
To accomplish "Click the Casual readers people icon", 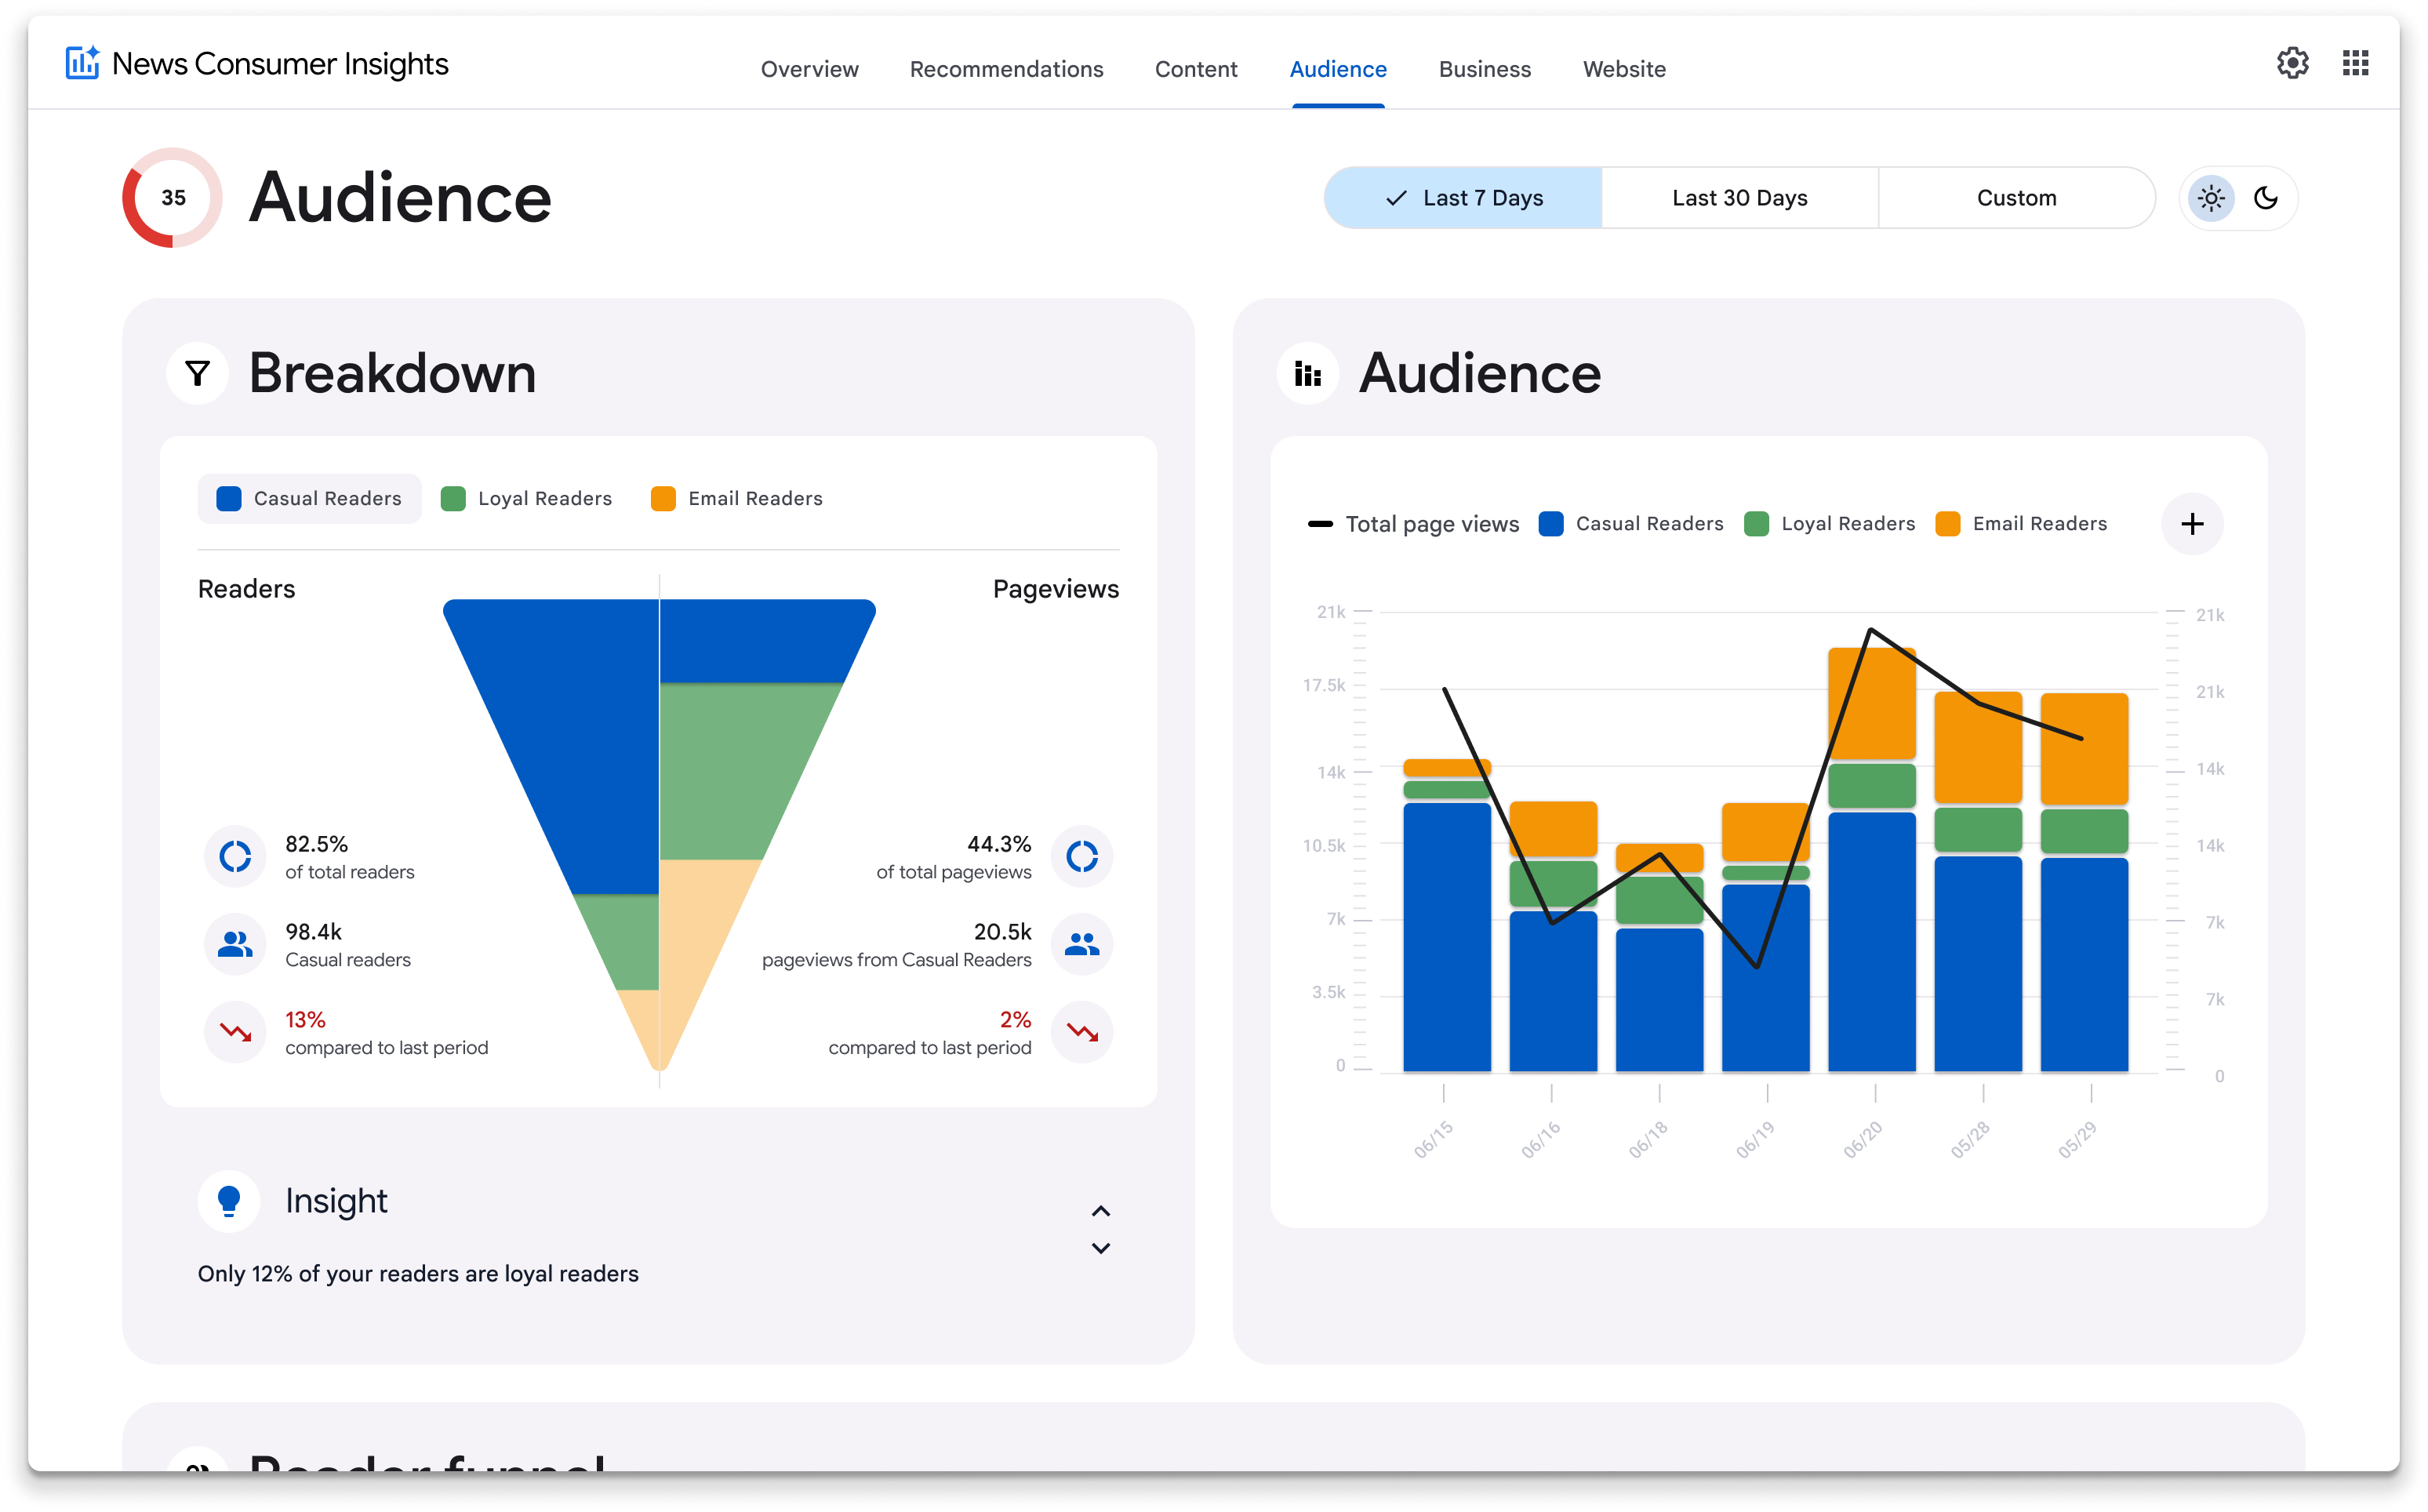I will 235,943.
